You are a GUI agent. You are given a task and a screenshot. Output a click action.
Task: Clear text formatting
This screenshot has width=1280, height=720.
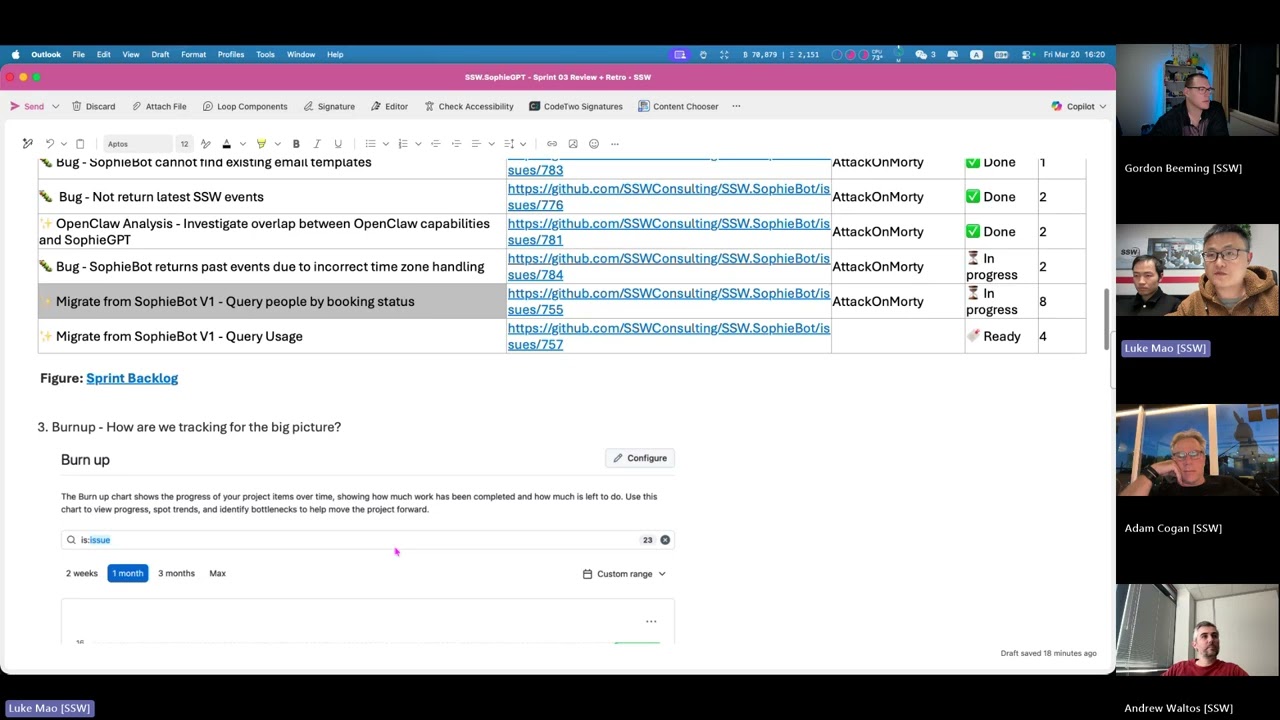click(205, 144)
